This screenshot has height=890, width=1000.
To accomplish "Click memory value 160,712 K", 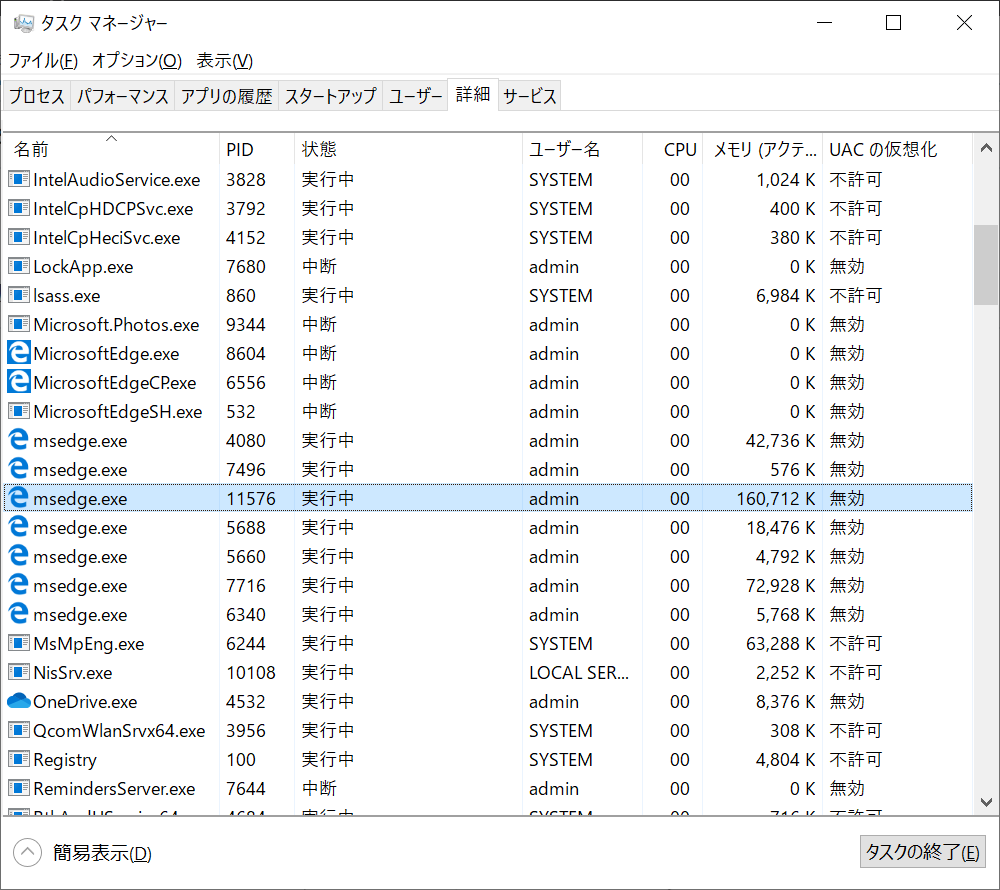I will pyautogui.click(x=776, y=499).
